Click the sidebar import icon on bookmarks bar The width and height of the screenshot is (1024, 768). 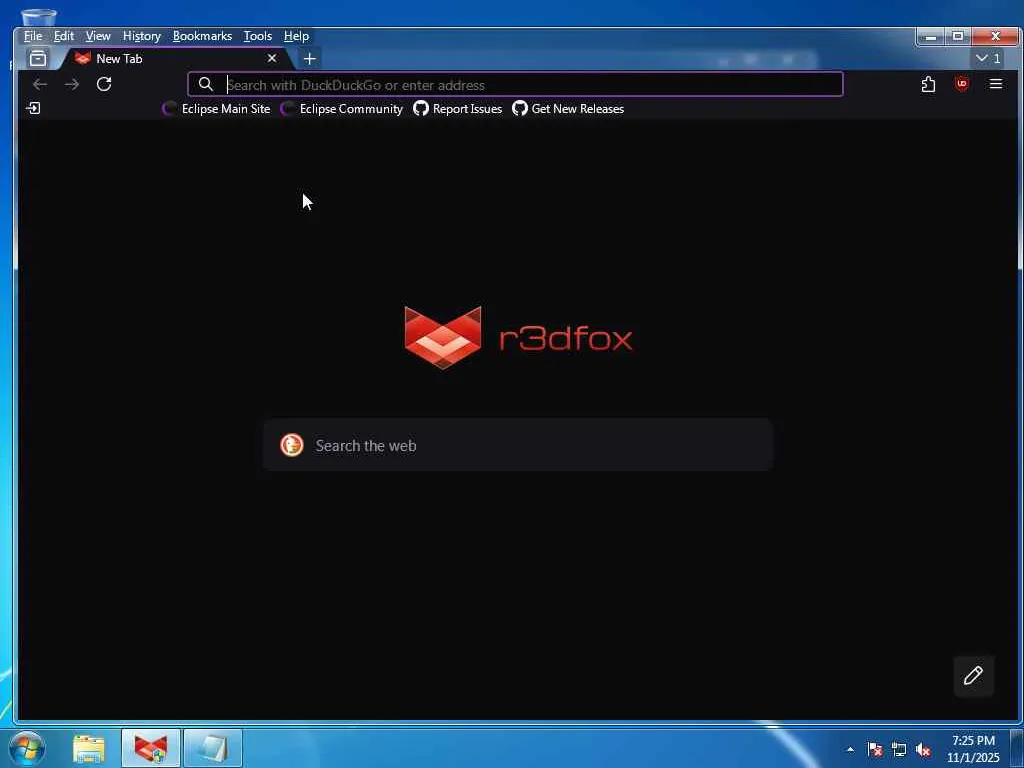[x=33, y=108]
